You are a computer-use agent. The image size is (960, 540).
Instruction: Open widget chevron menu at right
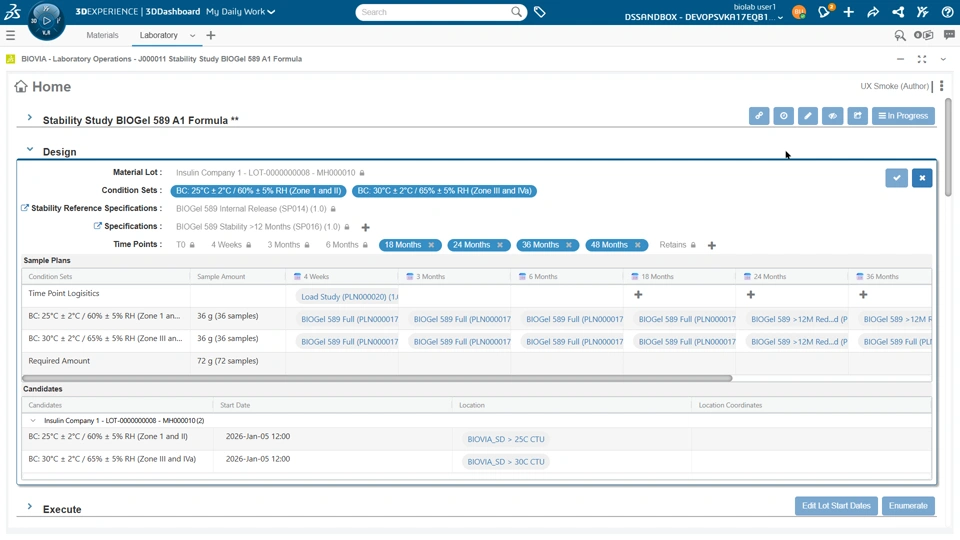[943, 59]
